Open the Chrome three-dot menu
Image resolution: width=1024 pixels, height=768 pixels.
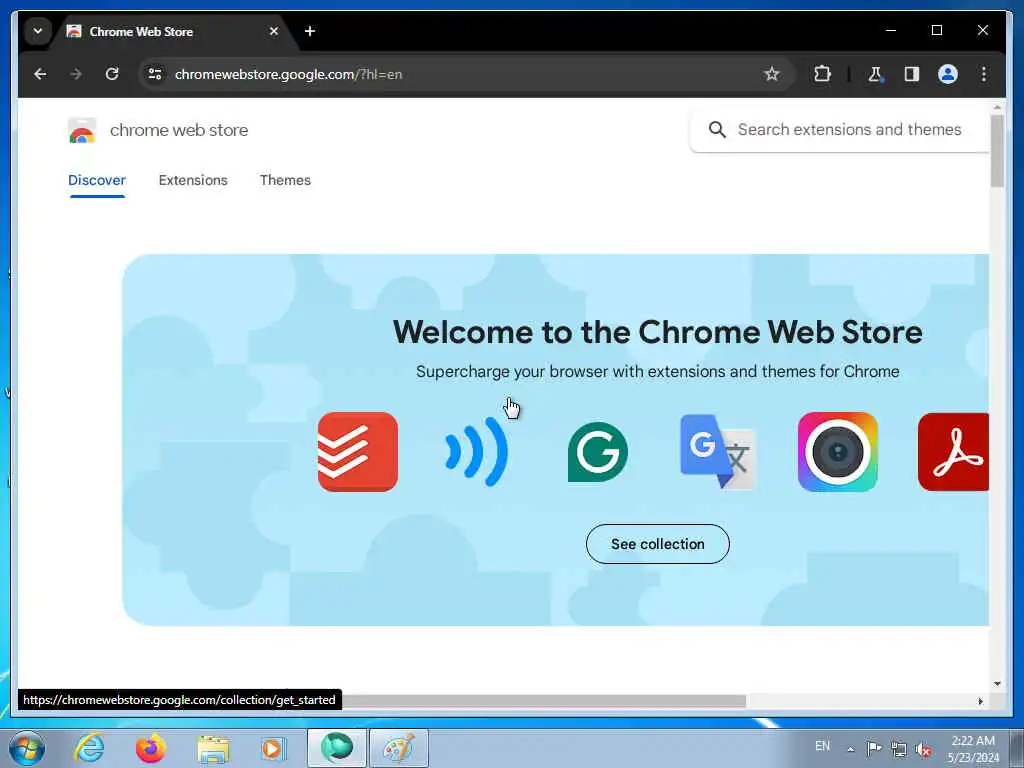(984, 74)
